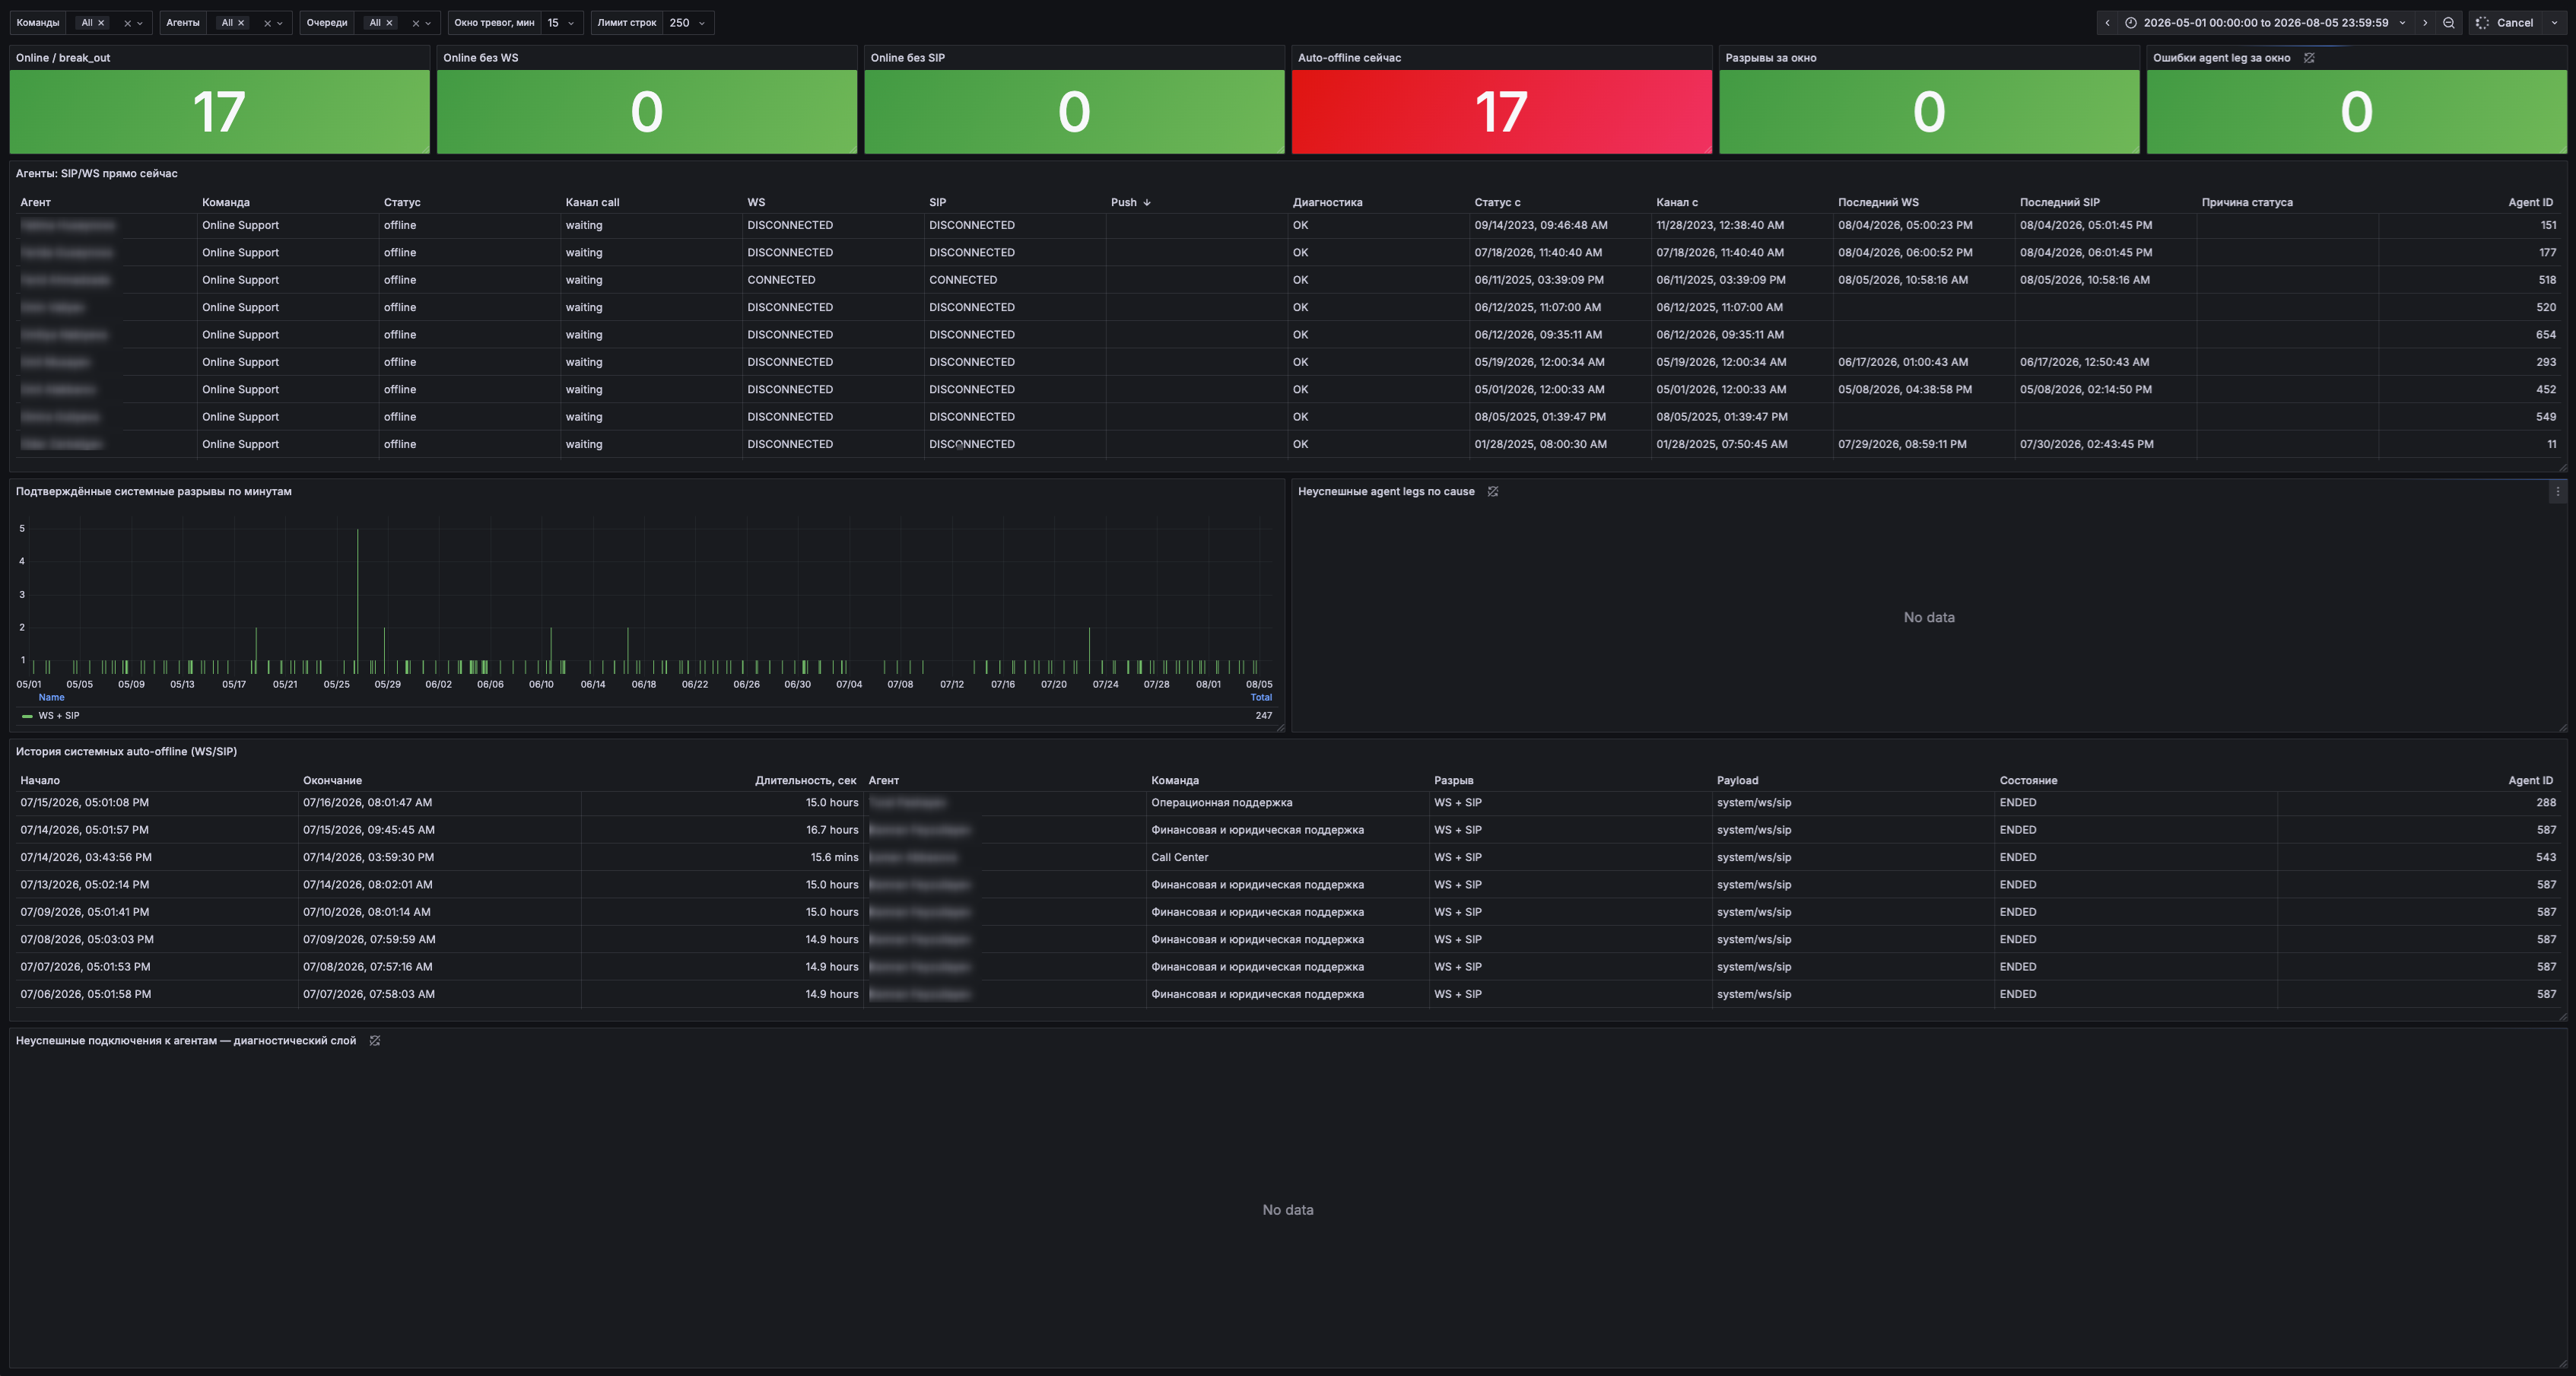Open the Лимит строк dropdown showing 250

[x=688, y=23]
